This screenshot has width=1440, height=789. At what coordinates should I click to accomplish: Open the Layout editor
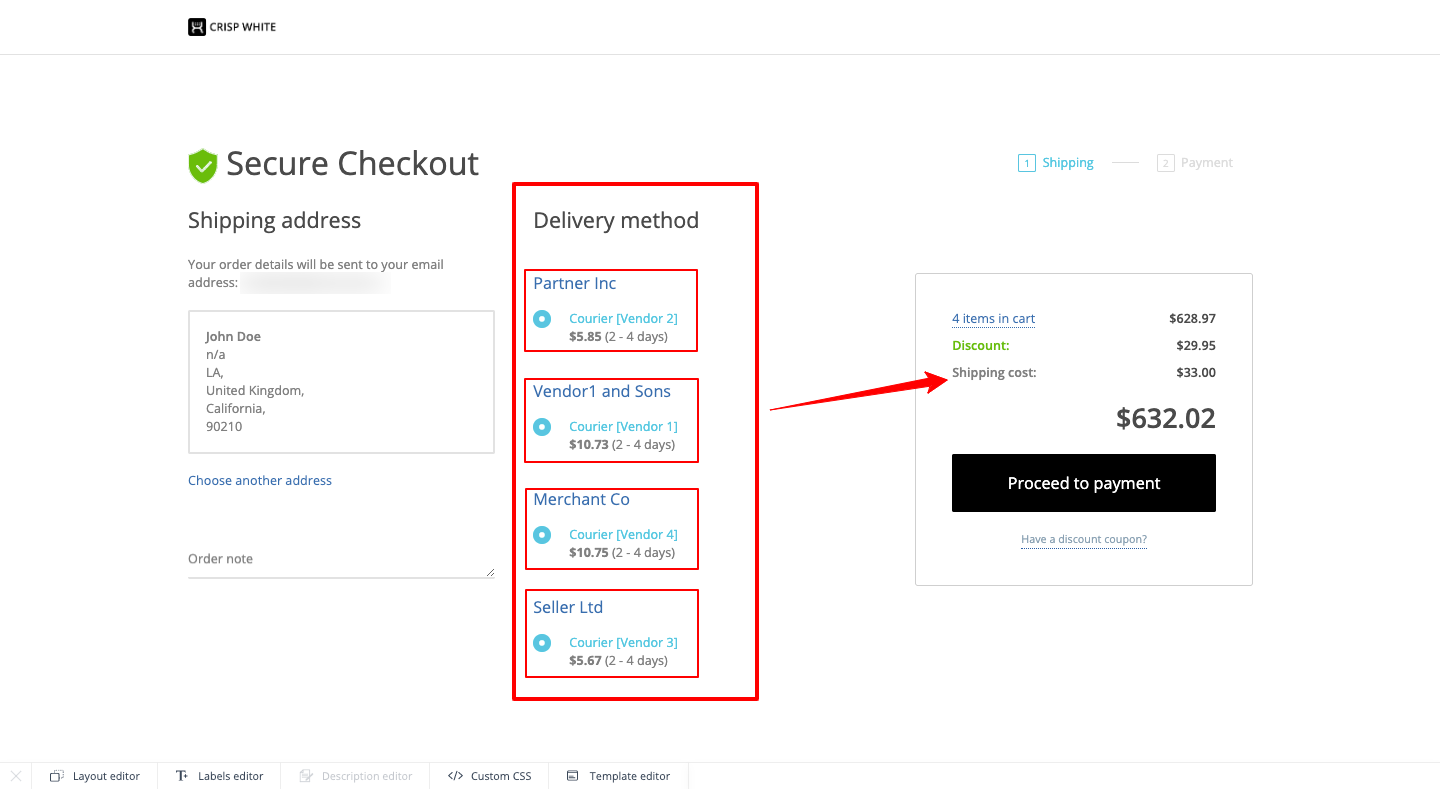click(x=95, y=776)
